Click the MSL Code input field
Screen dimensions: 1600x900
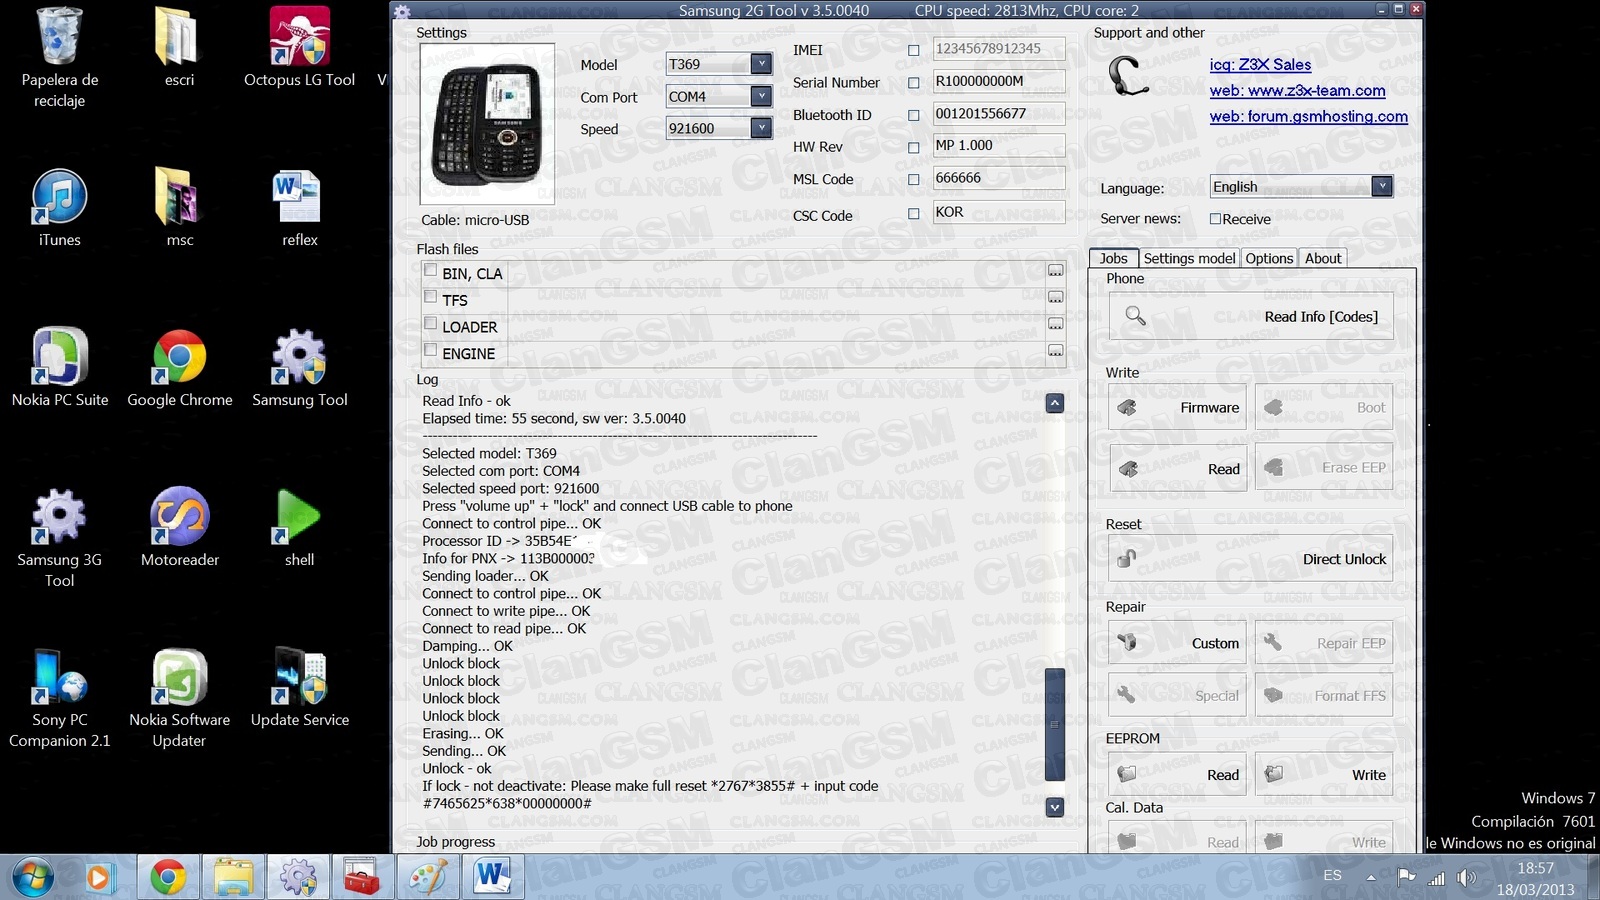[998, 179]
